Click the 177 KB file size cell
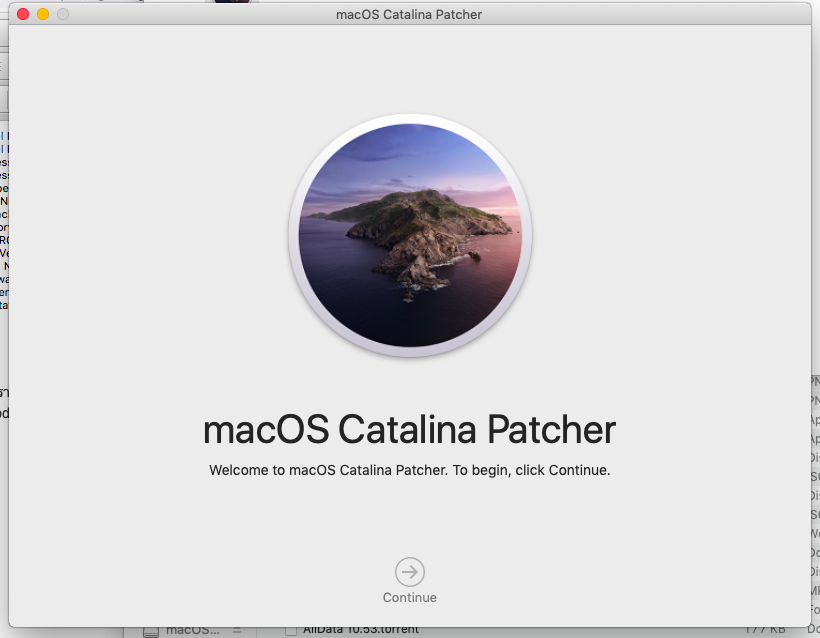Image resolution: width=820 pixels, height=638 pixels. click(767, 630)
